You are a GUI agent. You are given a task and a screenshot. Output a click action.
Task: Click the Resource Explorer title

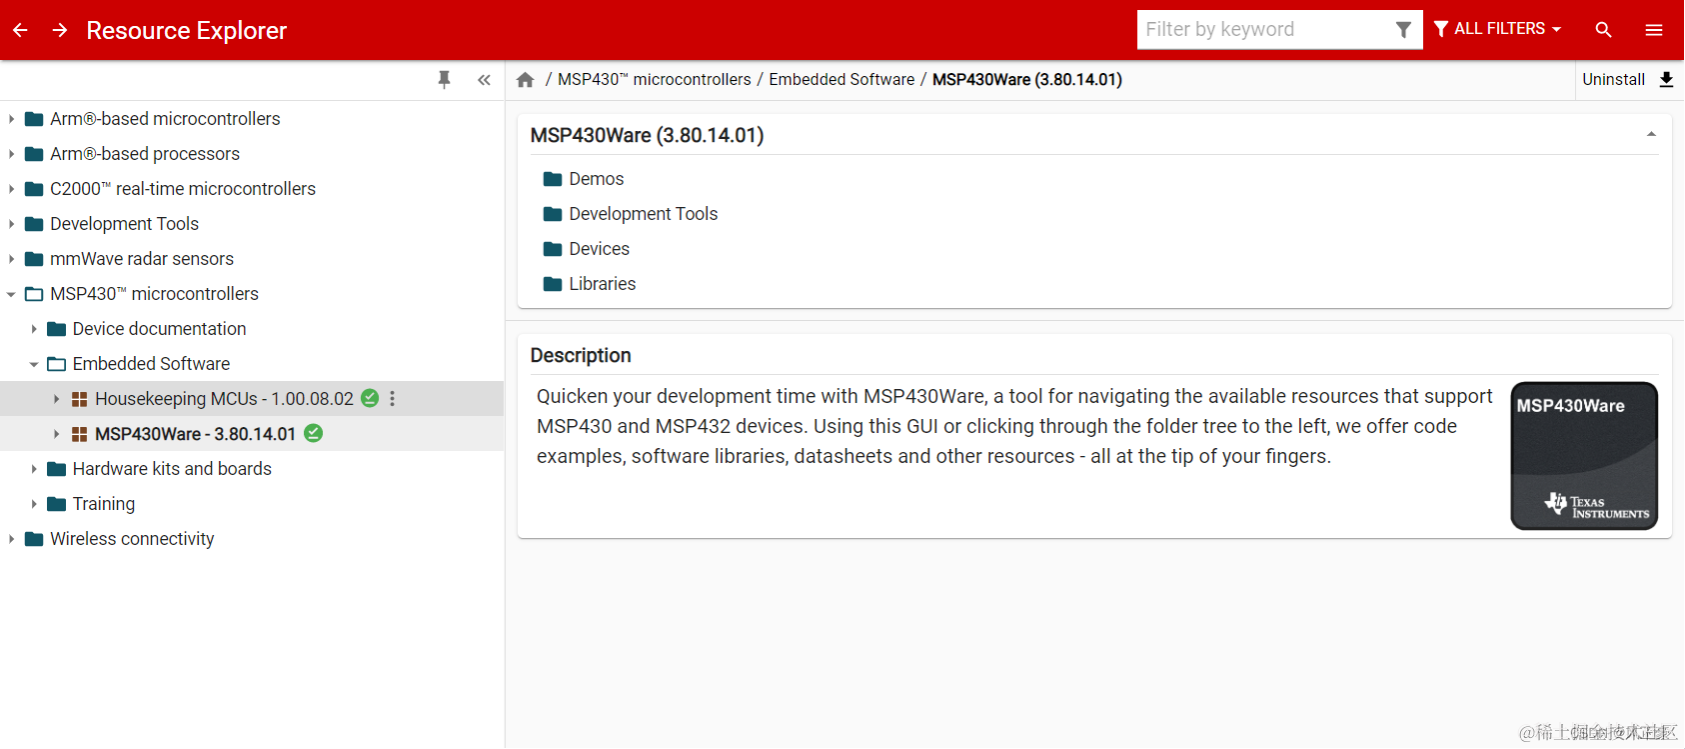(186, 31)
